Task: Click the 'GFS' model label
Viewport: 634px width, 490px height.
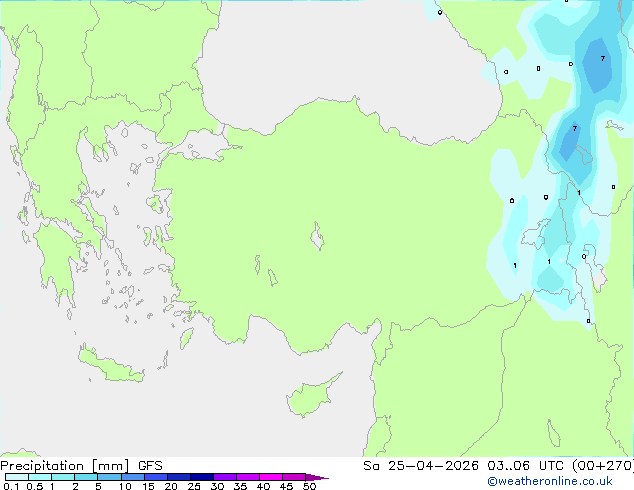Action: pyautogui.click(x=150, y=466)
